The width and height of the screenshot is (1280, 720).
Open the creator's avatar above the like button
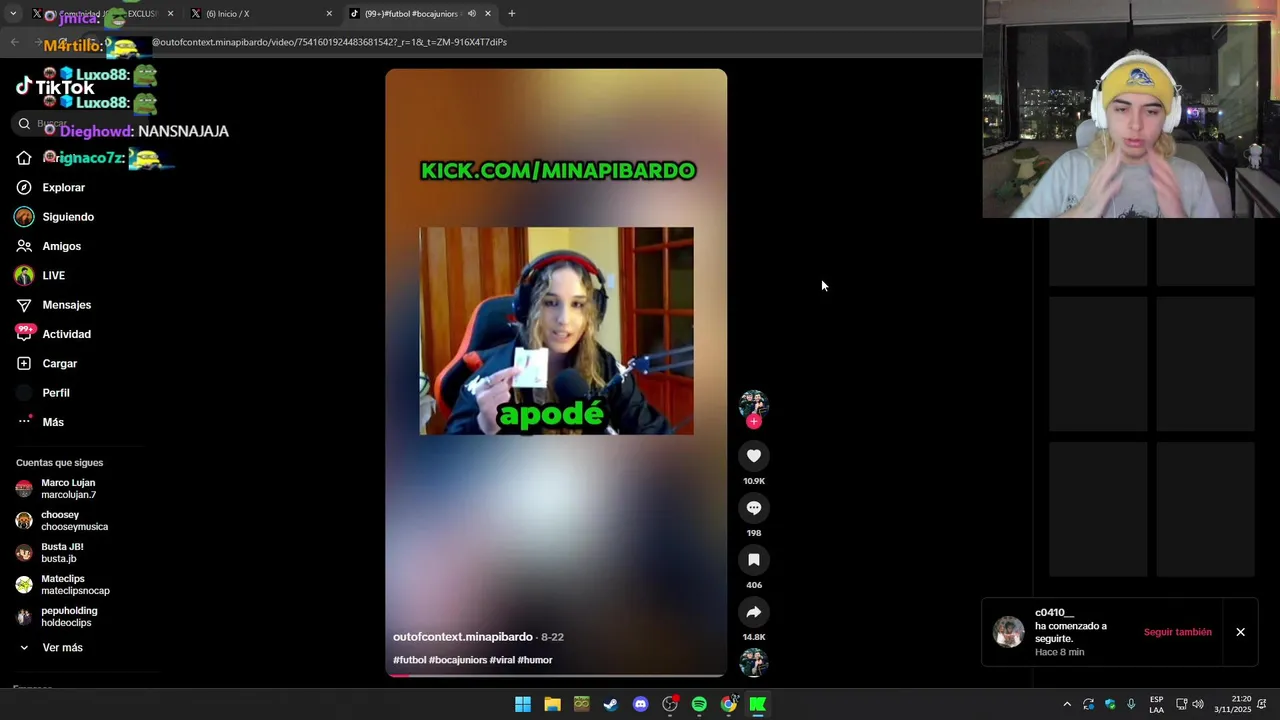tap(753, 404)
